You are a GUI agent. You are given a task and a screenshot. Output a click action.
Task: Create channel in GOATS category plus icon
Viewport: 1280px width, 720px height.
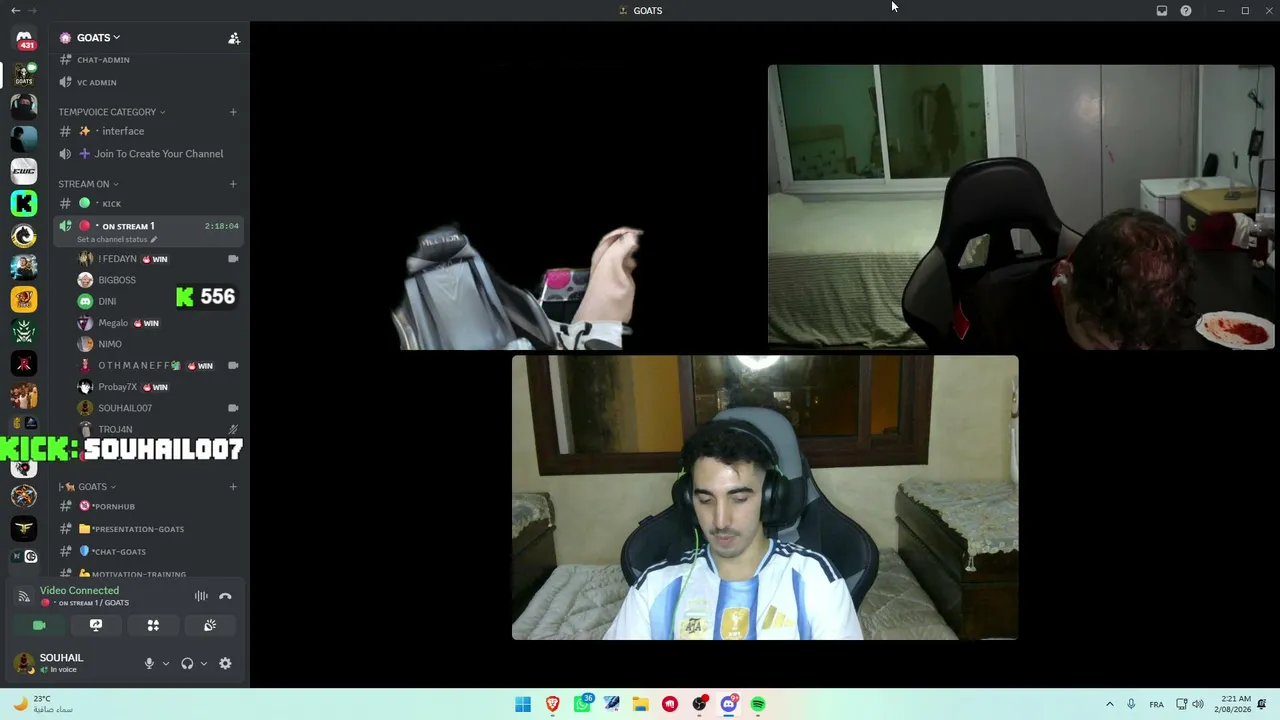click(233, 487)
